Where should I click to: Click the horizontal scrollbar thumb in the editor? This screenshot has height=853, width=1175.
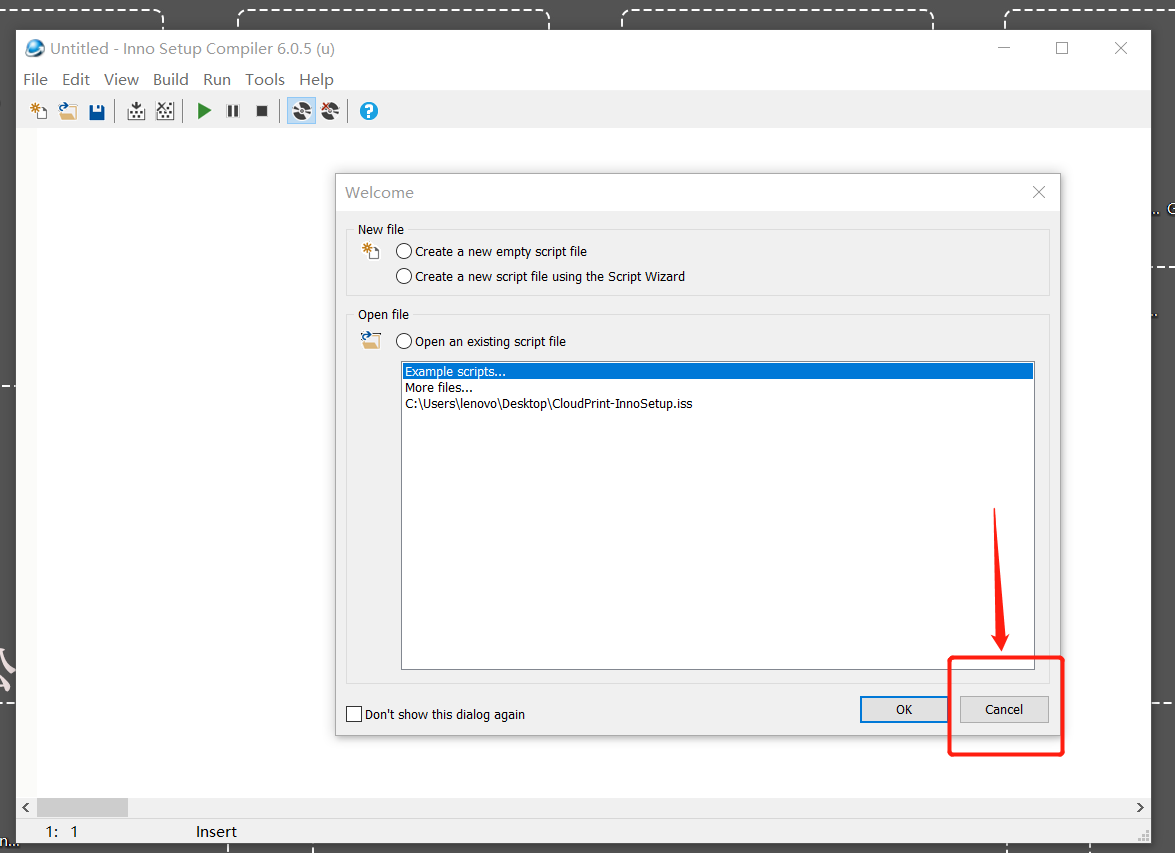[82, 807]
